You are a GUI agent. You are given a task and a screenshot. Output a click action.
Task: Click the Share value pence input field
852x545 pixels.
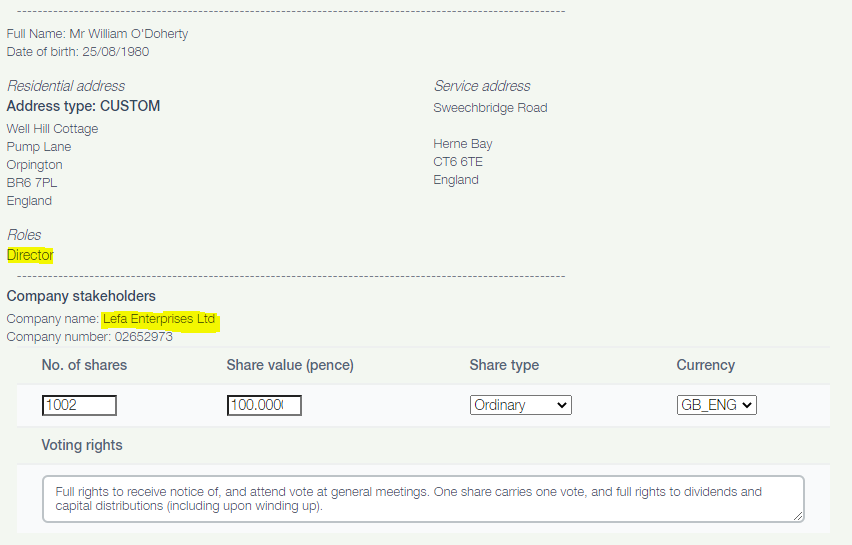[x=264, y=405]
